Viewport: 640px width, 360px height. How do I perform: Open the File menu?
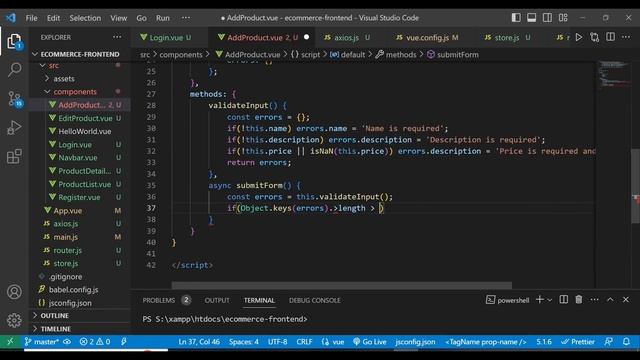[x=31, y=18]
